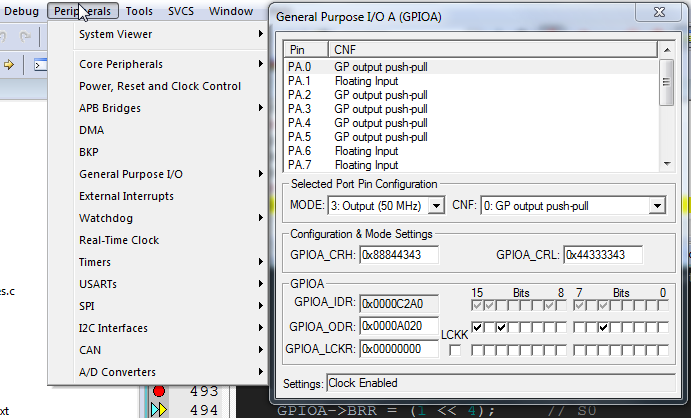This screenshot has width=691, height=418.
Task: Select Power, Reset and Clock Control
Action: (160, 86)
